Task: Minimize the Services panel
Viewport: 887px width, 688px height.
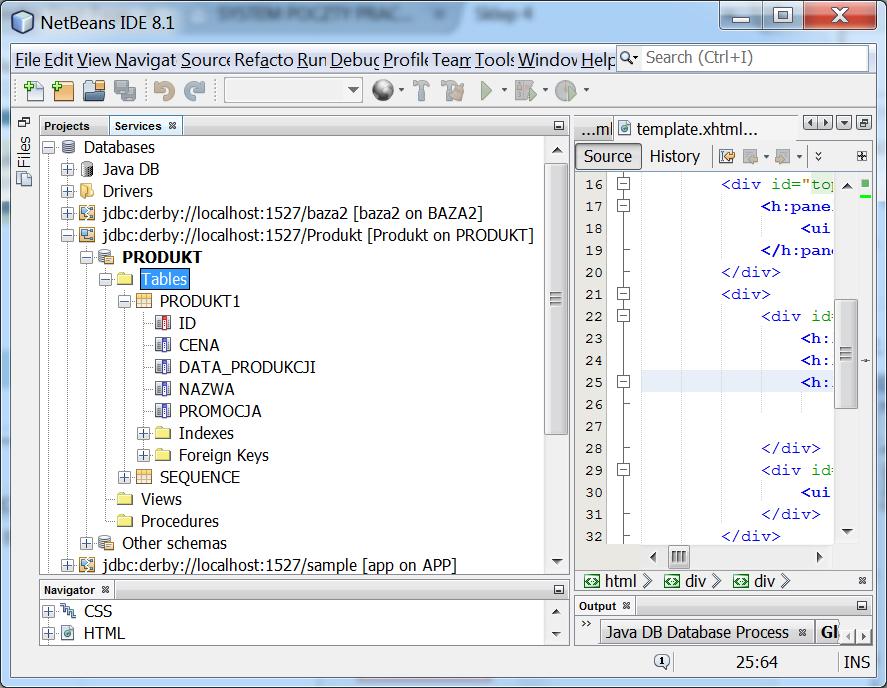Action: click(558, 126)
